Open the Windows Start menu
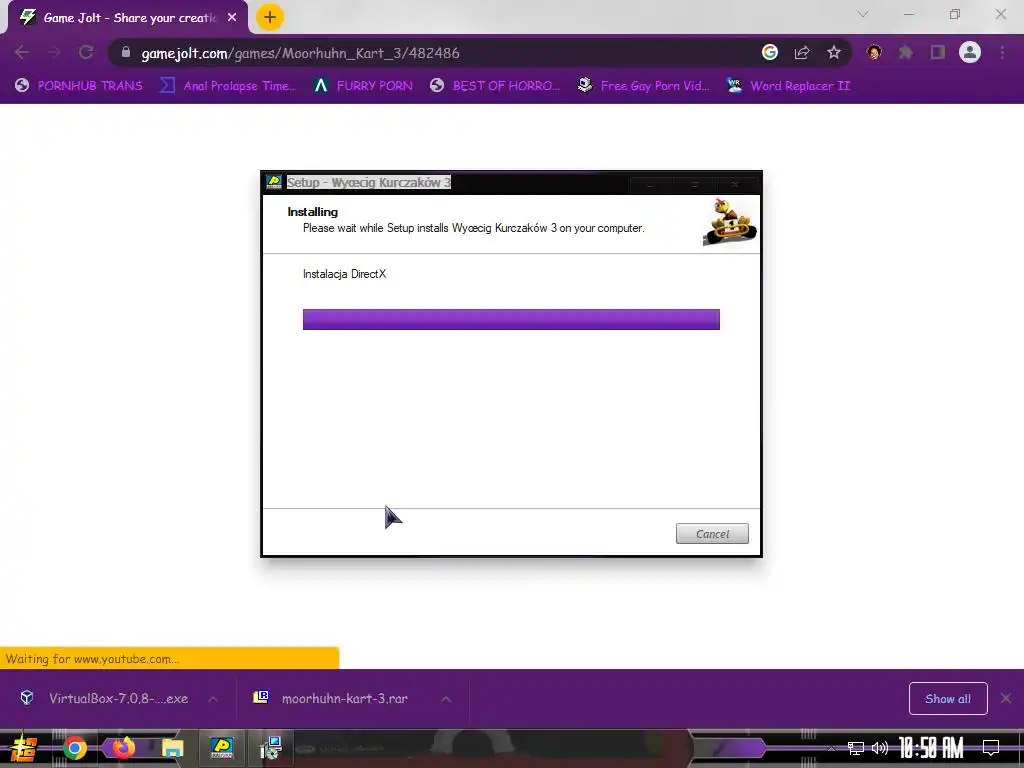Image resolution: width=1024 pixels, height=768 pixels. point(24,748)
